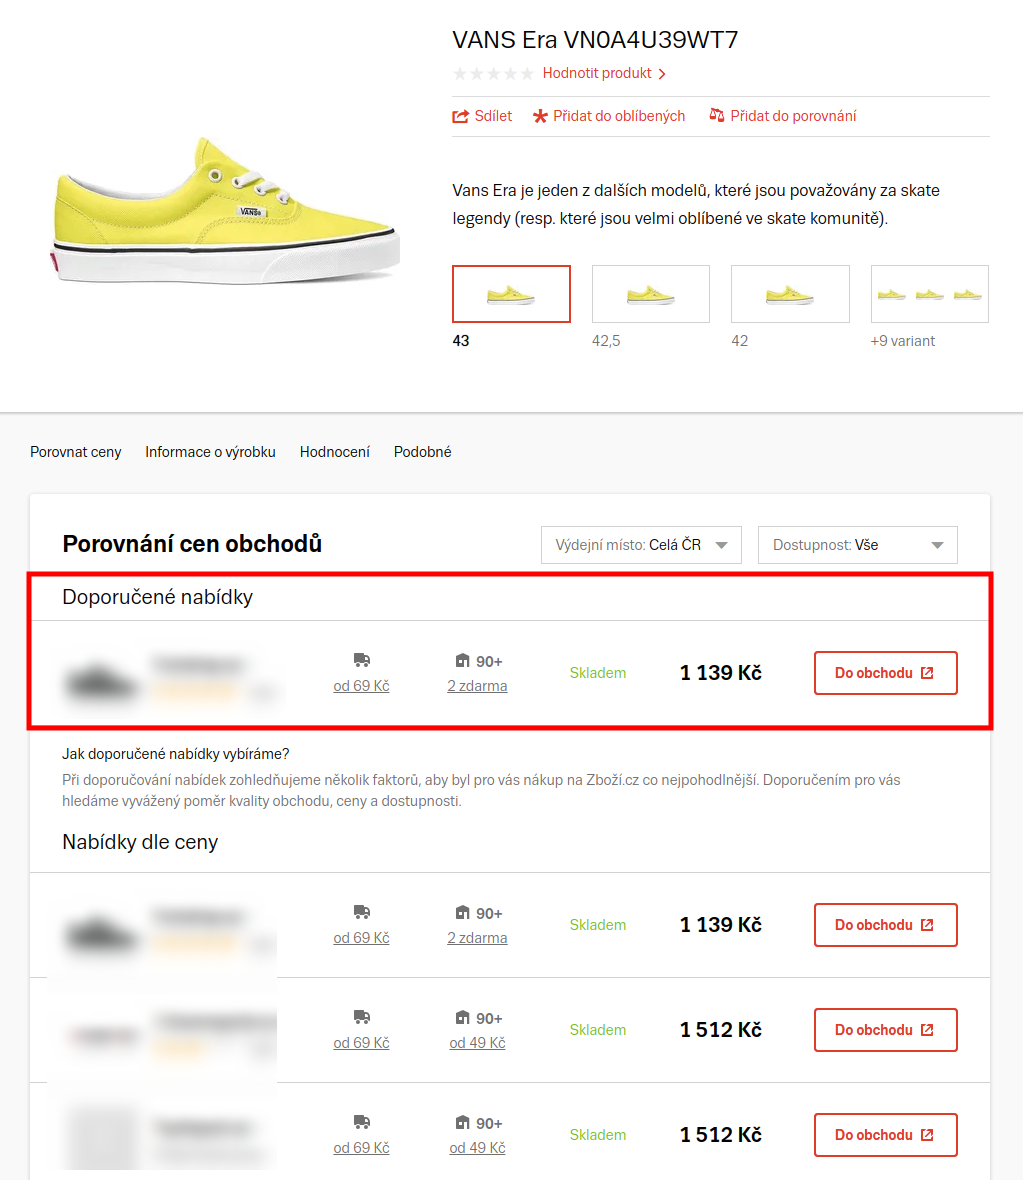
Task: Switch to the Informace o výrobku tab
Action: point(210,452)
